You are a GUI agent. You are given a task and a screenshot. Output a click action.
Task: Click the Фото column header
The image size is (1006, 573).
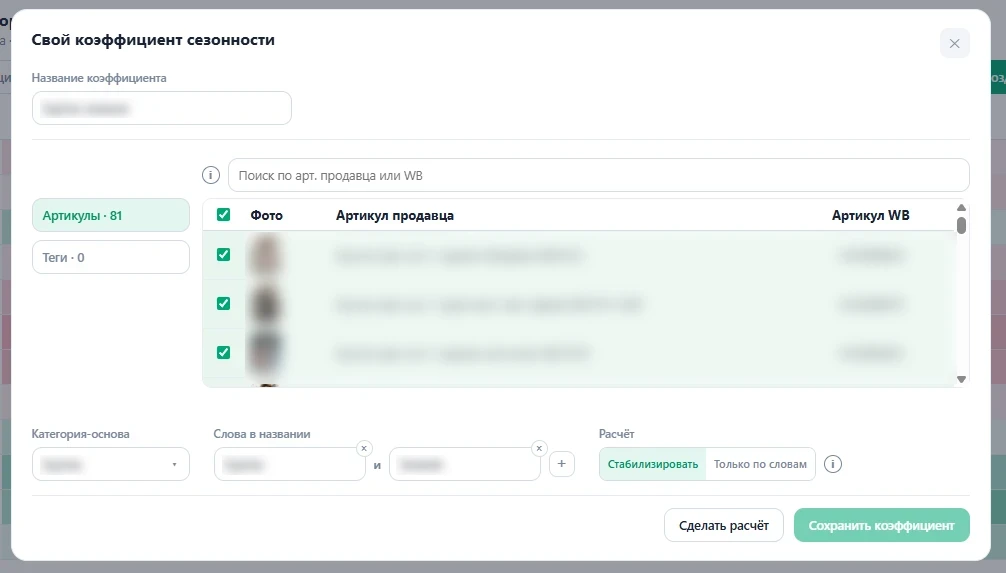click(266, 216)
